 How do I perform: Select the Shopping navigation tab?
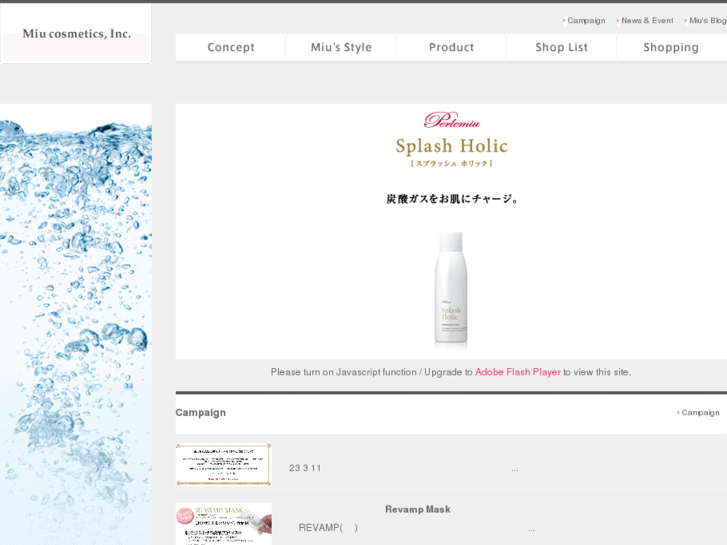[671, 47]
